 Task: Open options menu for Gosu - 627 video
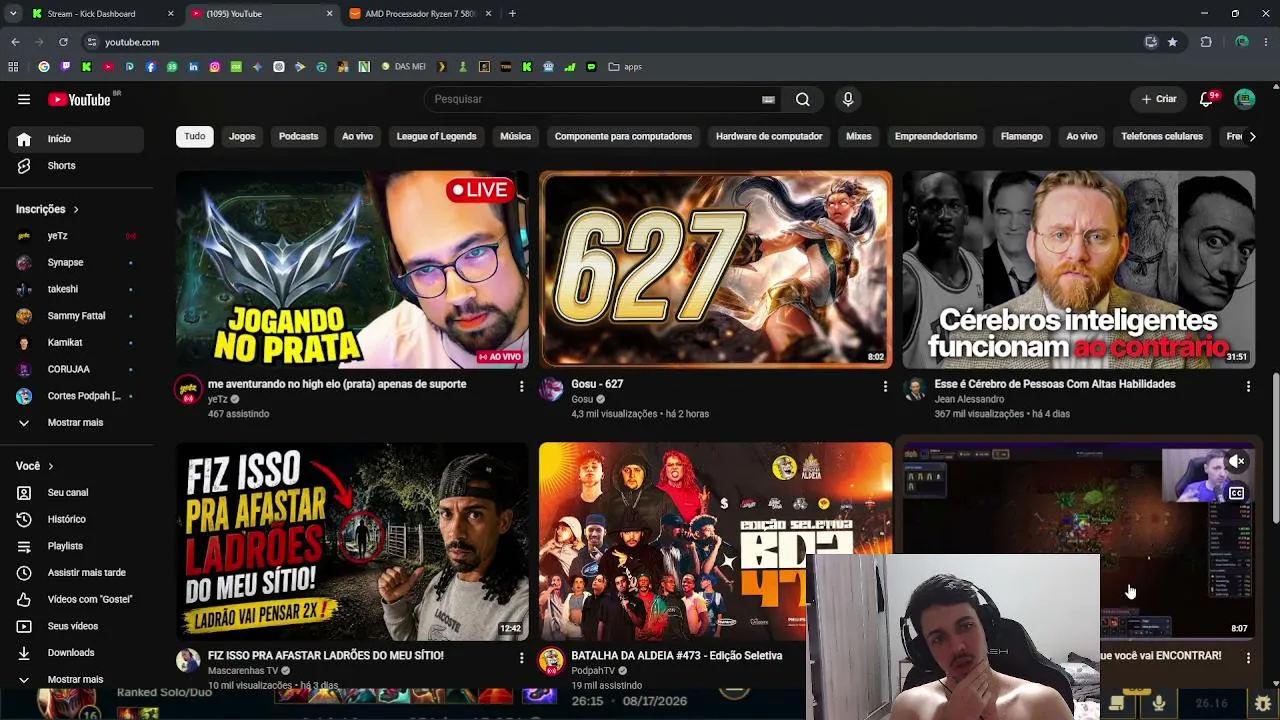click(885, 386)
